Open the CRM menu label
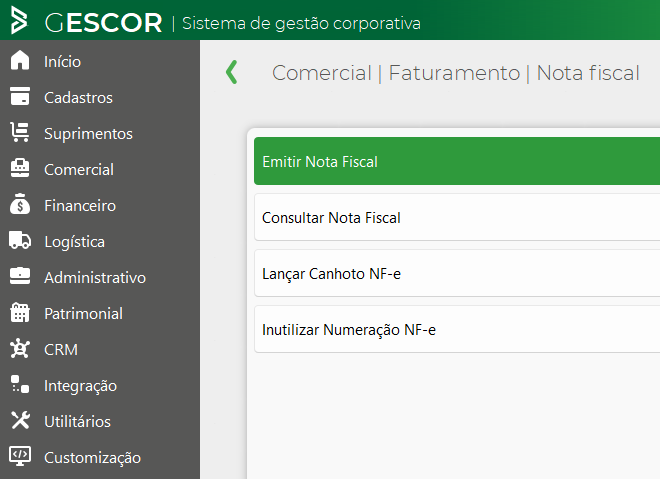 pyautogui.click(x=61, y=350)
